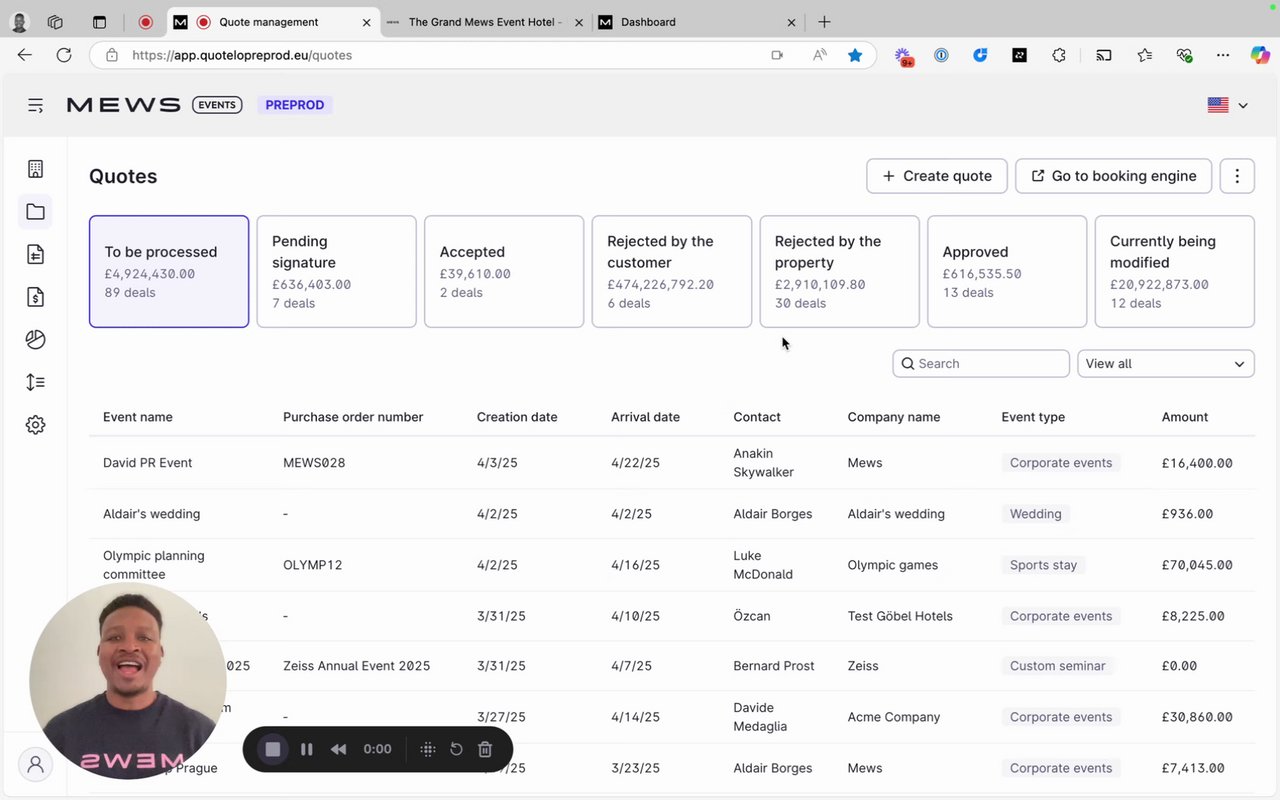The image size is (1280, 800).
Task: Click the cast media icon in toolbar
Action: [1104, 55]
